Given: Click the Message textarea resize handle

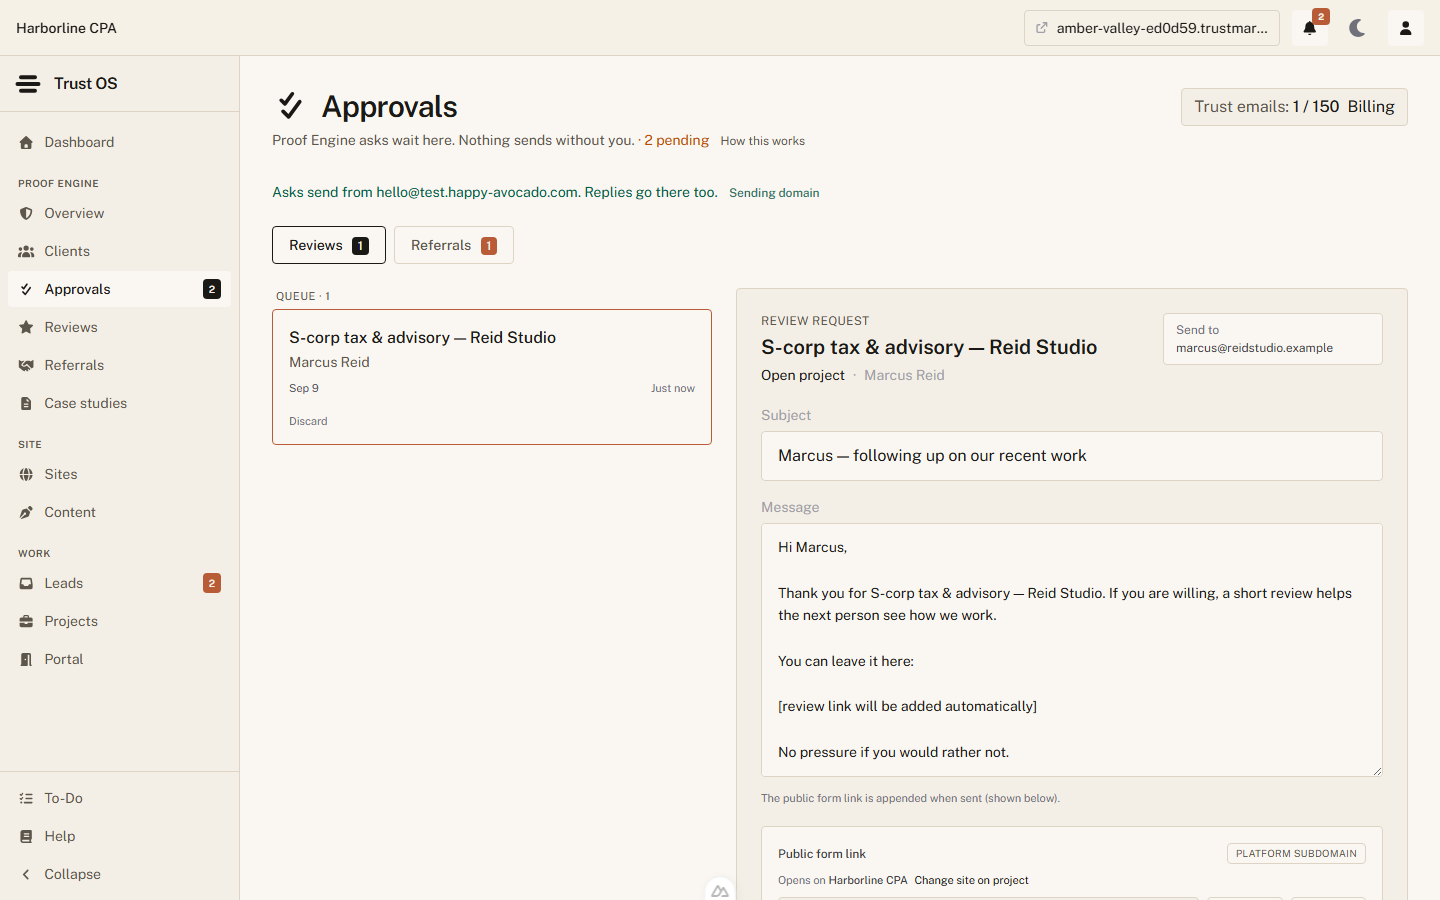Looking at the screenshot, I should [x=1376, y=770].
